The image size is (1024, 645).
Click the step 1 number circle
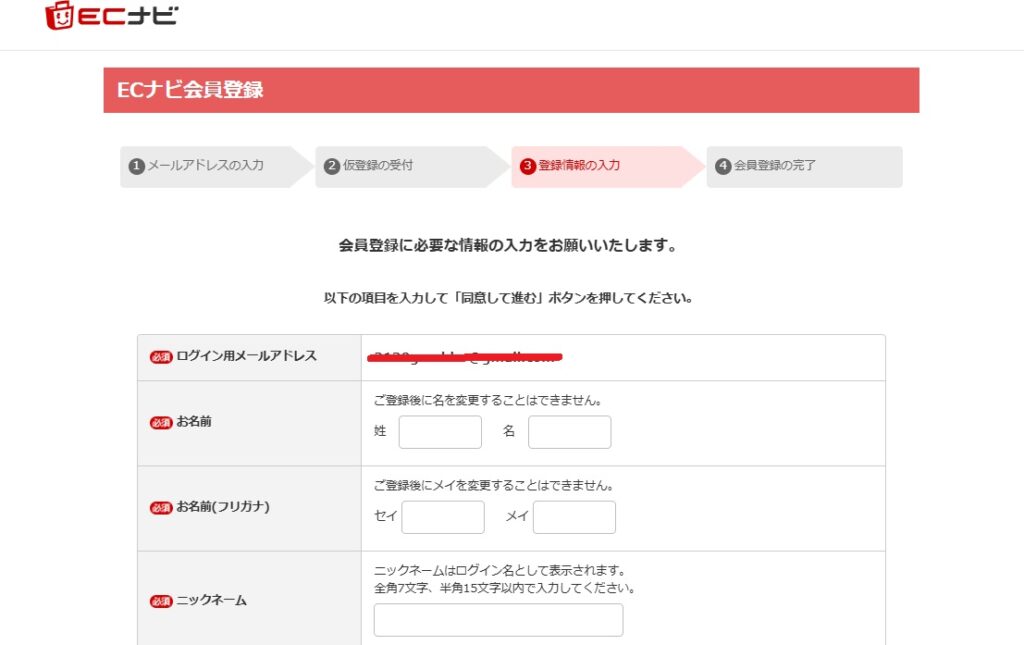(137, 166)
